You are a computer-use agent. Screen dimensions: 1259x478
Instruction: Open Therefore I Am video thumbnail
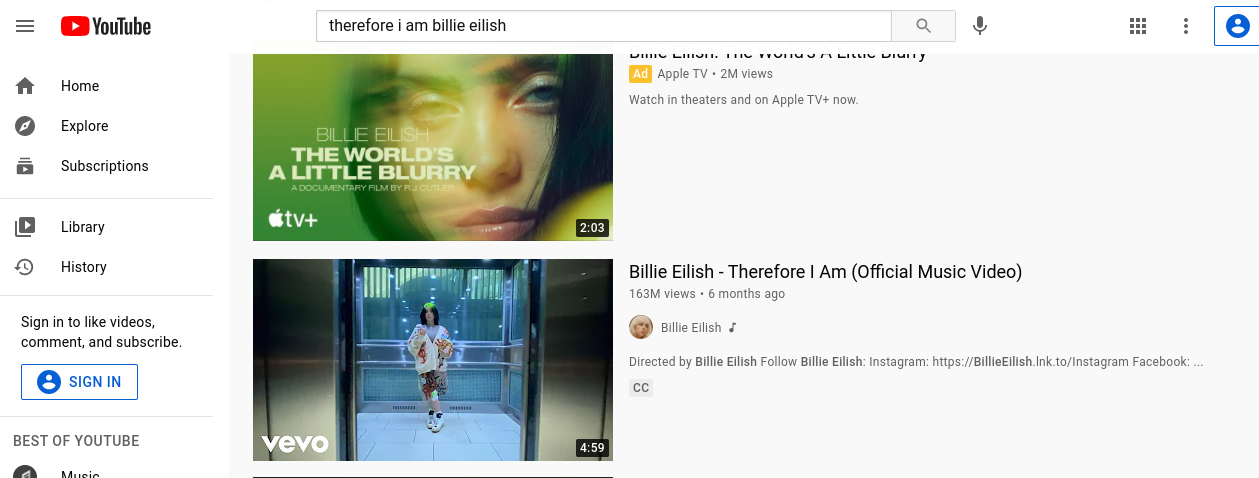point(433,360)
